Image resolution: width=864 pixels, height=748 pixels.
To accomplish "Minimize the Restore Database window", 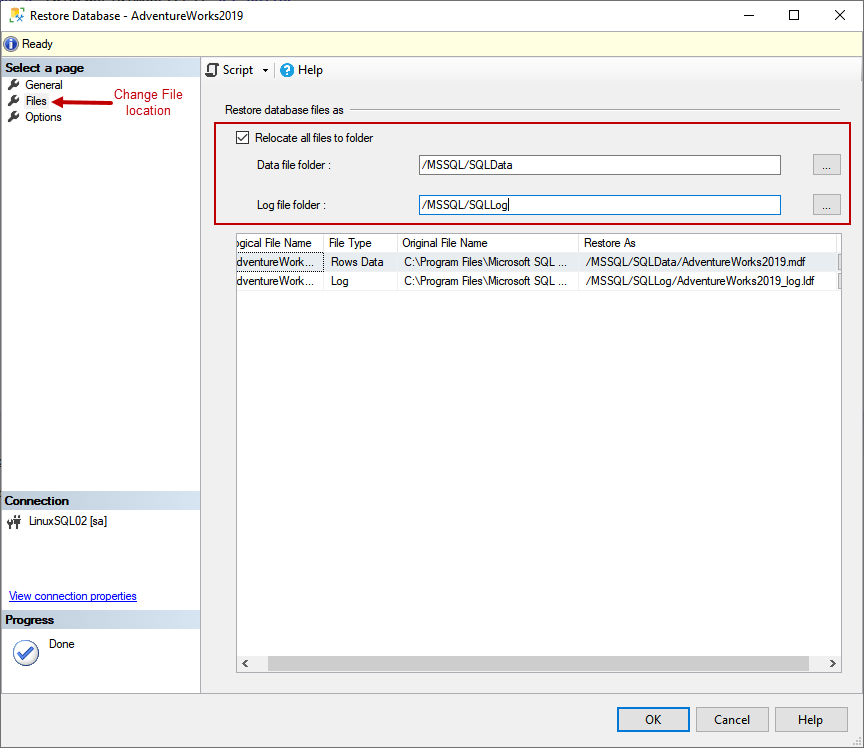I will pyautogui.click(x=749, y=15).
